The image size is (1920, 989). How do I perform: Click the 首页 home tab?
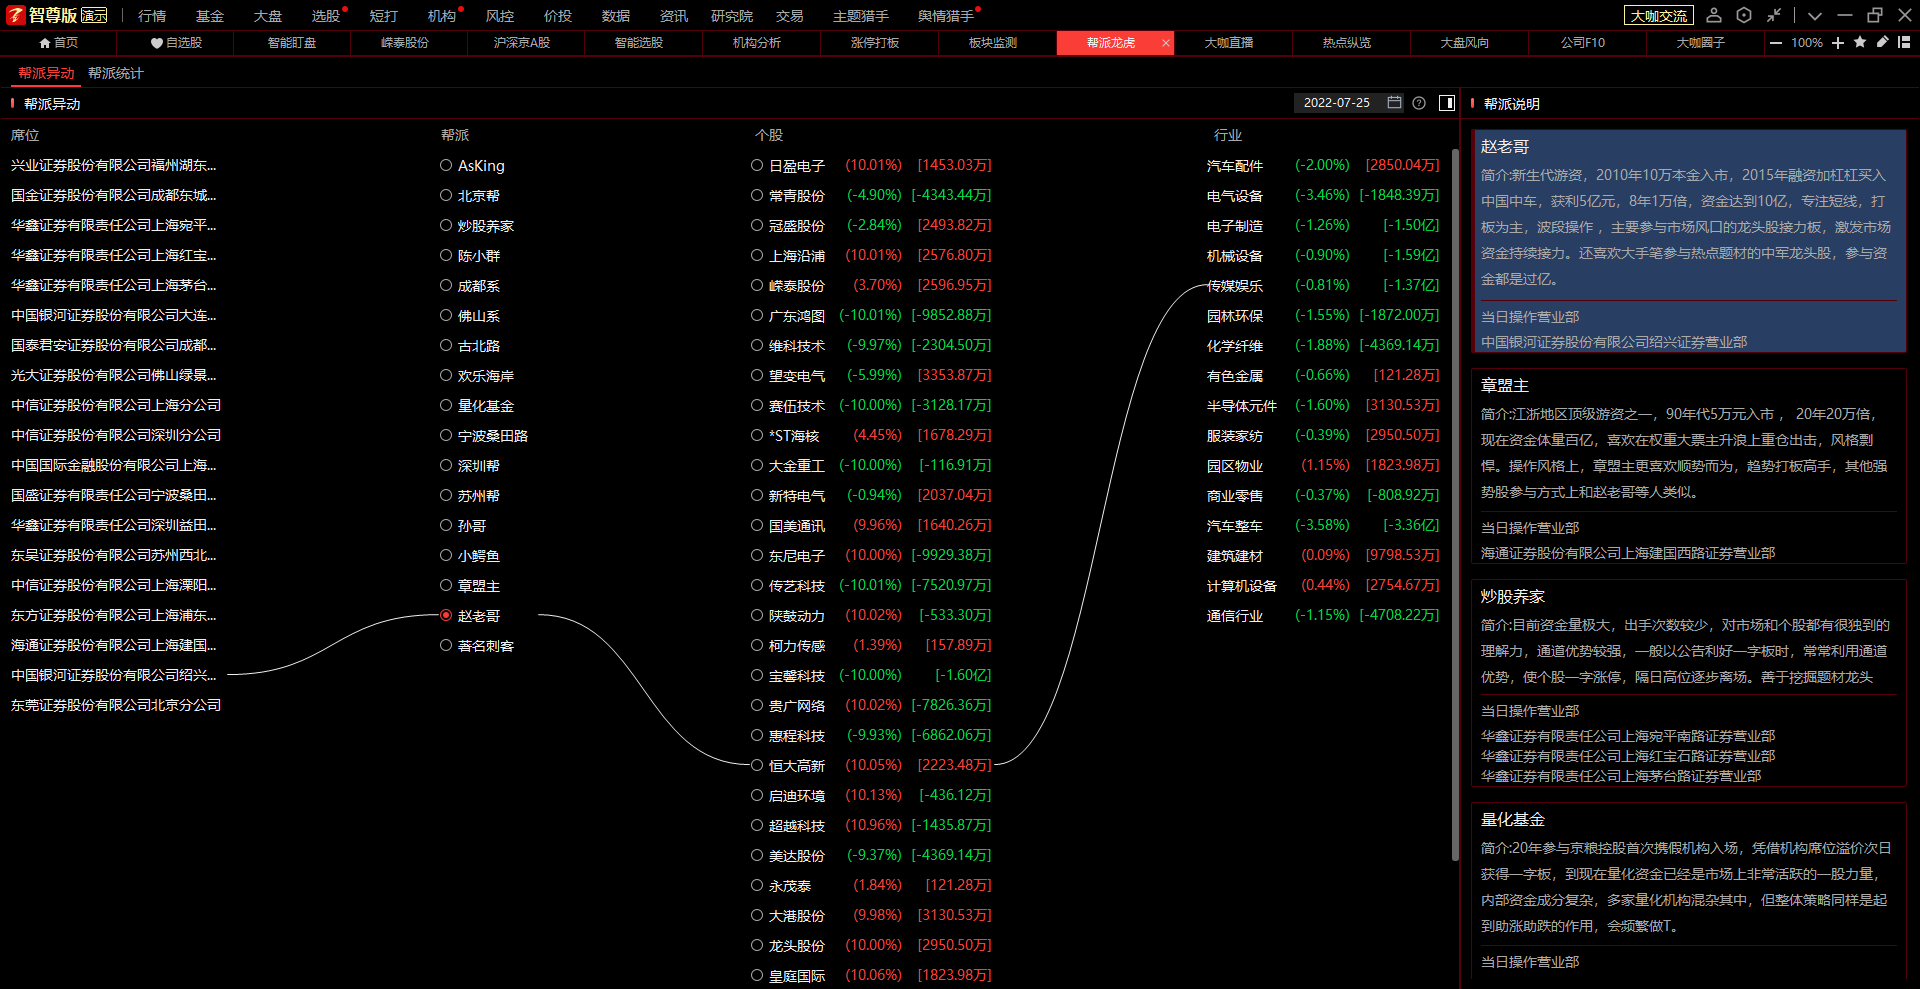coord(58,43)
